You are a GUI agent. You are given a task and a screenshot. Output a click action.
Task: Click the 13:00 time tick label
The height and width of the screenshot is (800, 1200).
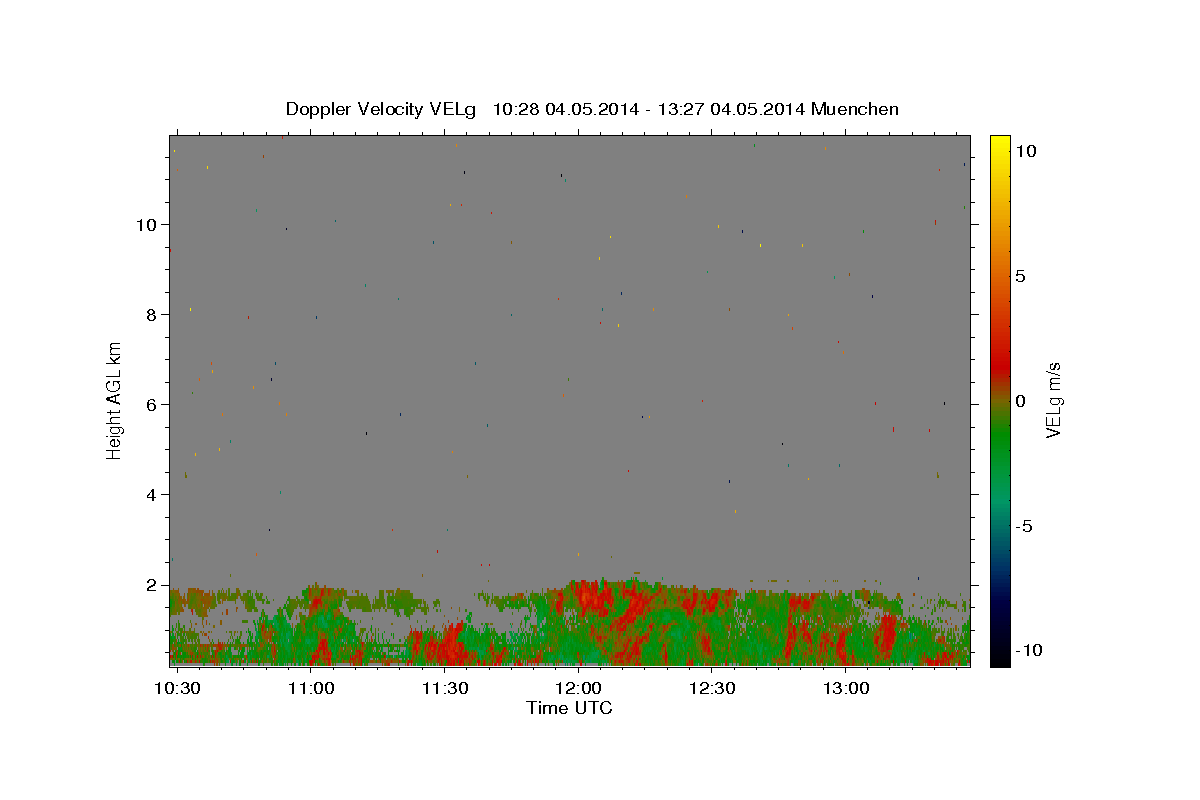tap(845, 688)
